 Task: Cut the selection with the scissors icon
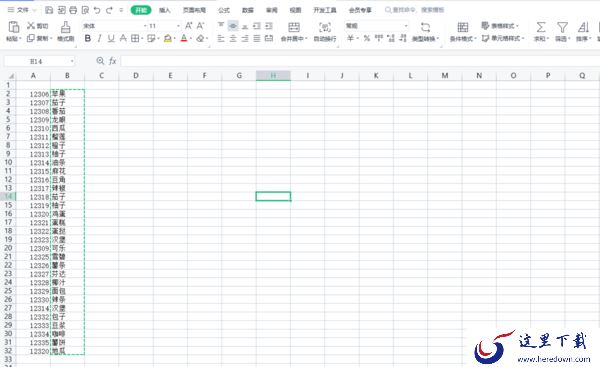(31, 26)
